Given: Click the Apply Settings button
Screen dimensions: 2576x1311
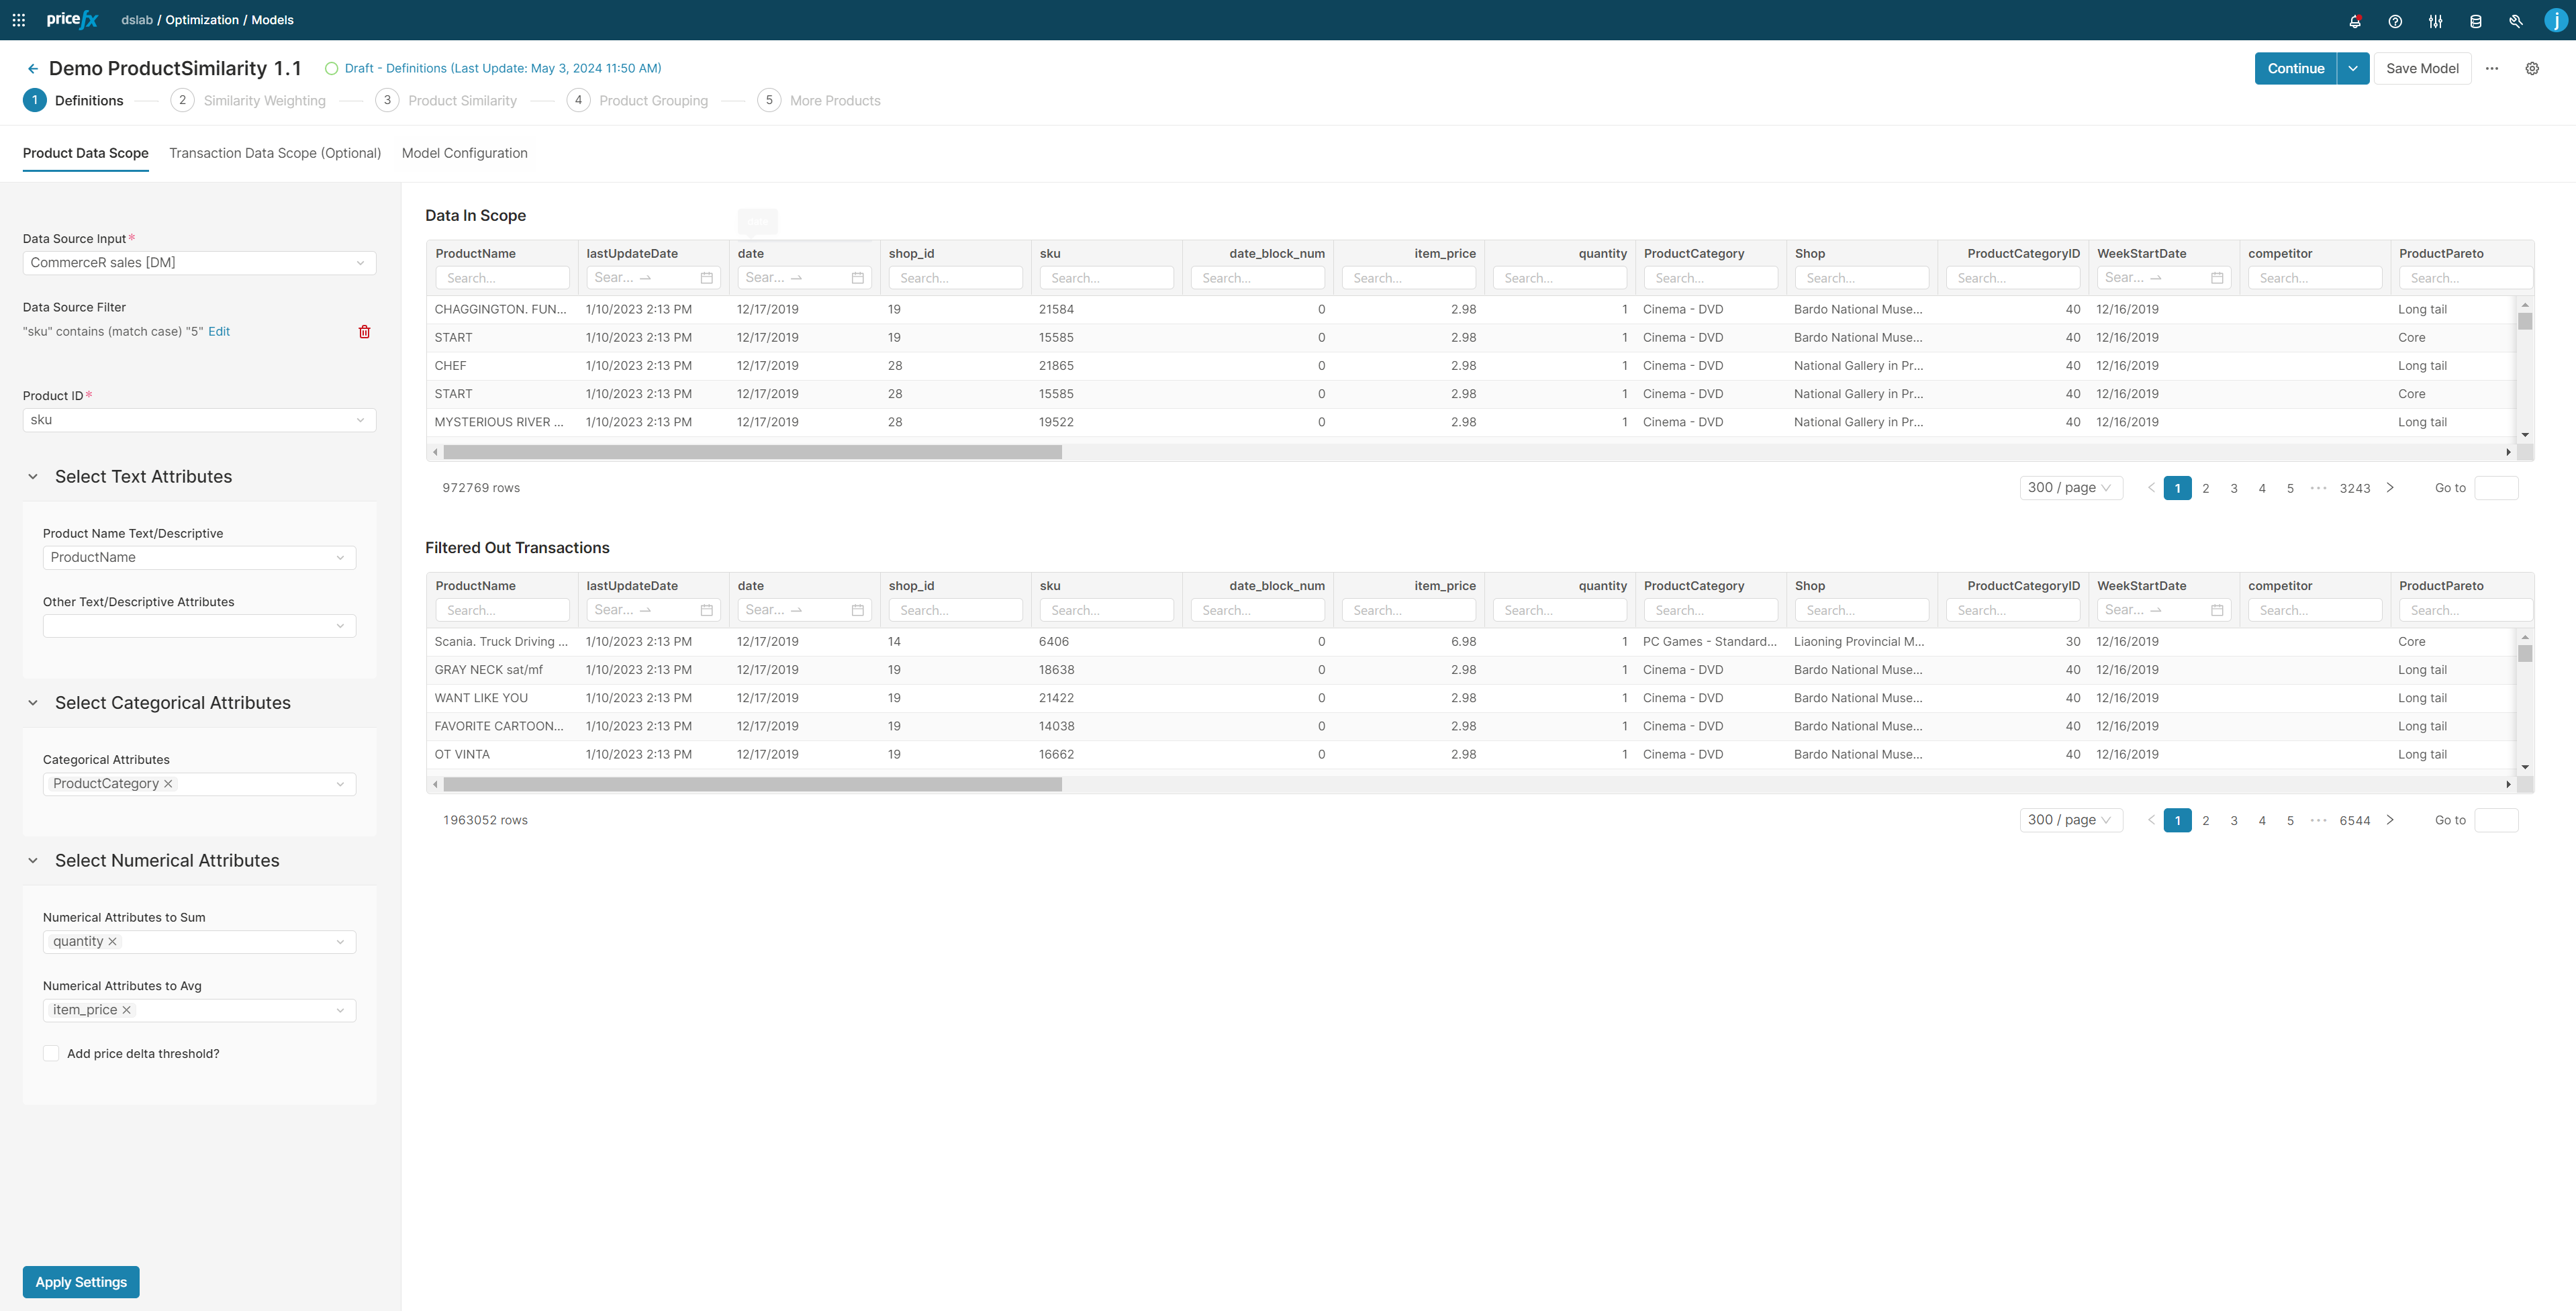Looking at the screenshot, I should coord(81,1282).
